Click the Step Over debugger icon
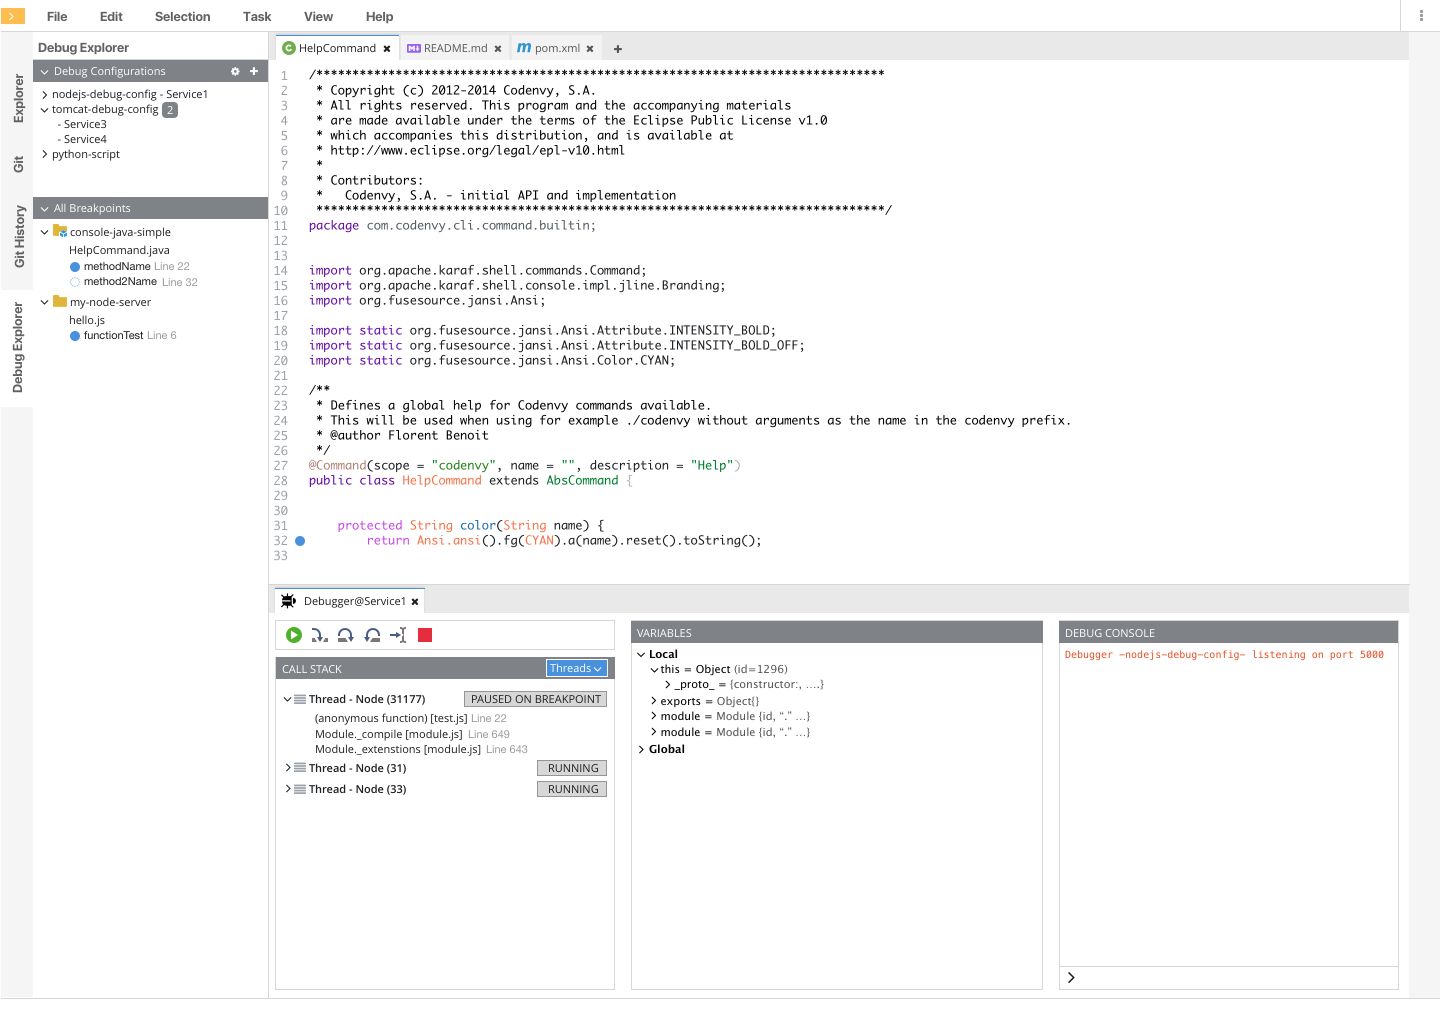Viewport: 1440px width, 1024px height. tap(345, 635)
